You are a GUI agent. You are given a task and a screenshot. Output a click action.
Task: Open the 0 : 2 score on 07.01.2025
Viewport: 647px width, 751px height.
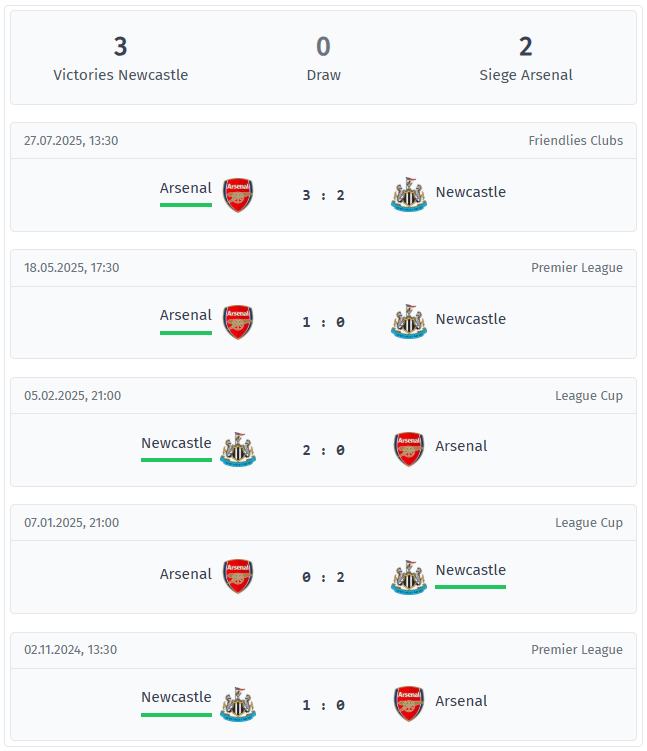[323, 577]
